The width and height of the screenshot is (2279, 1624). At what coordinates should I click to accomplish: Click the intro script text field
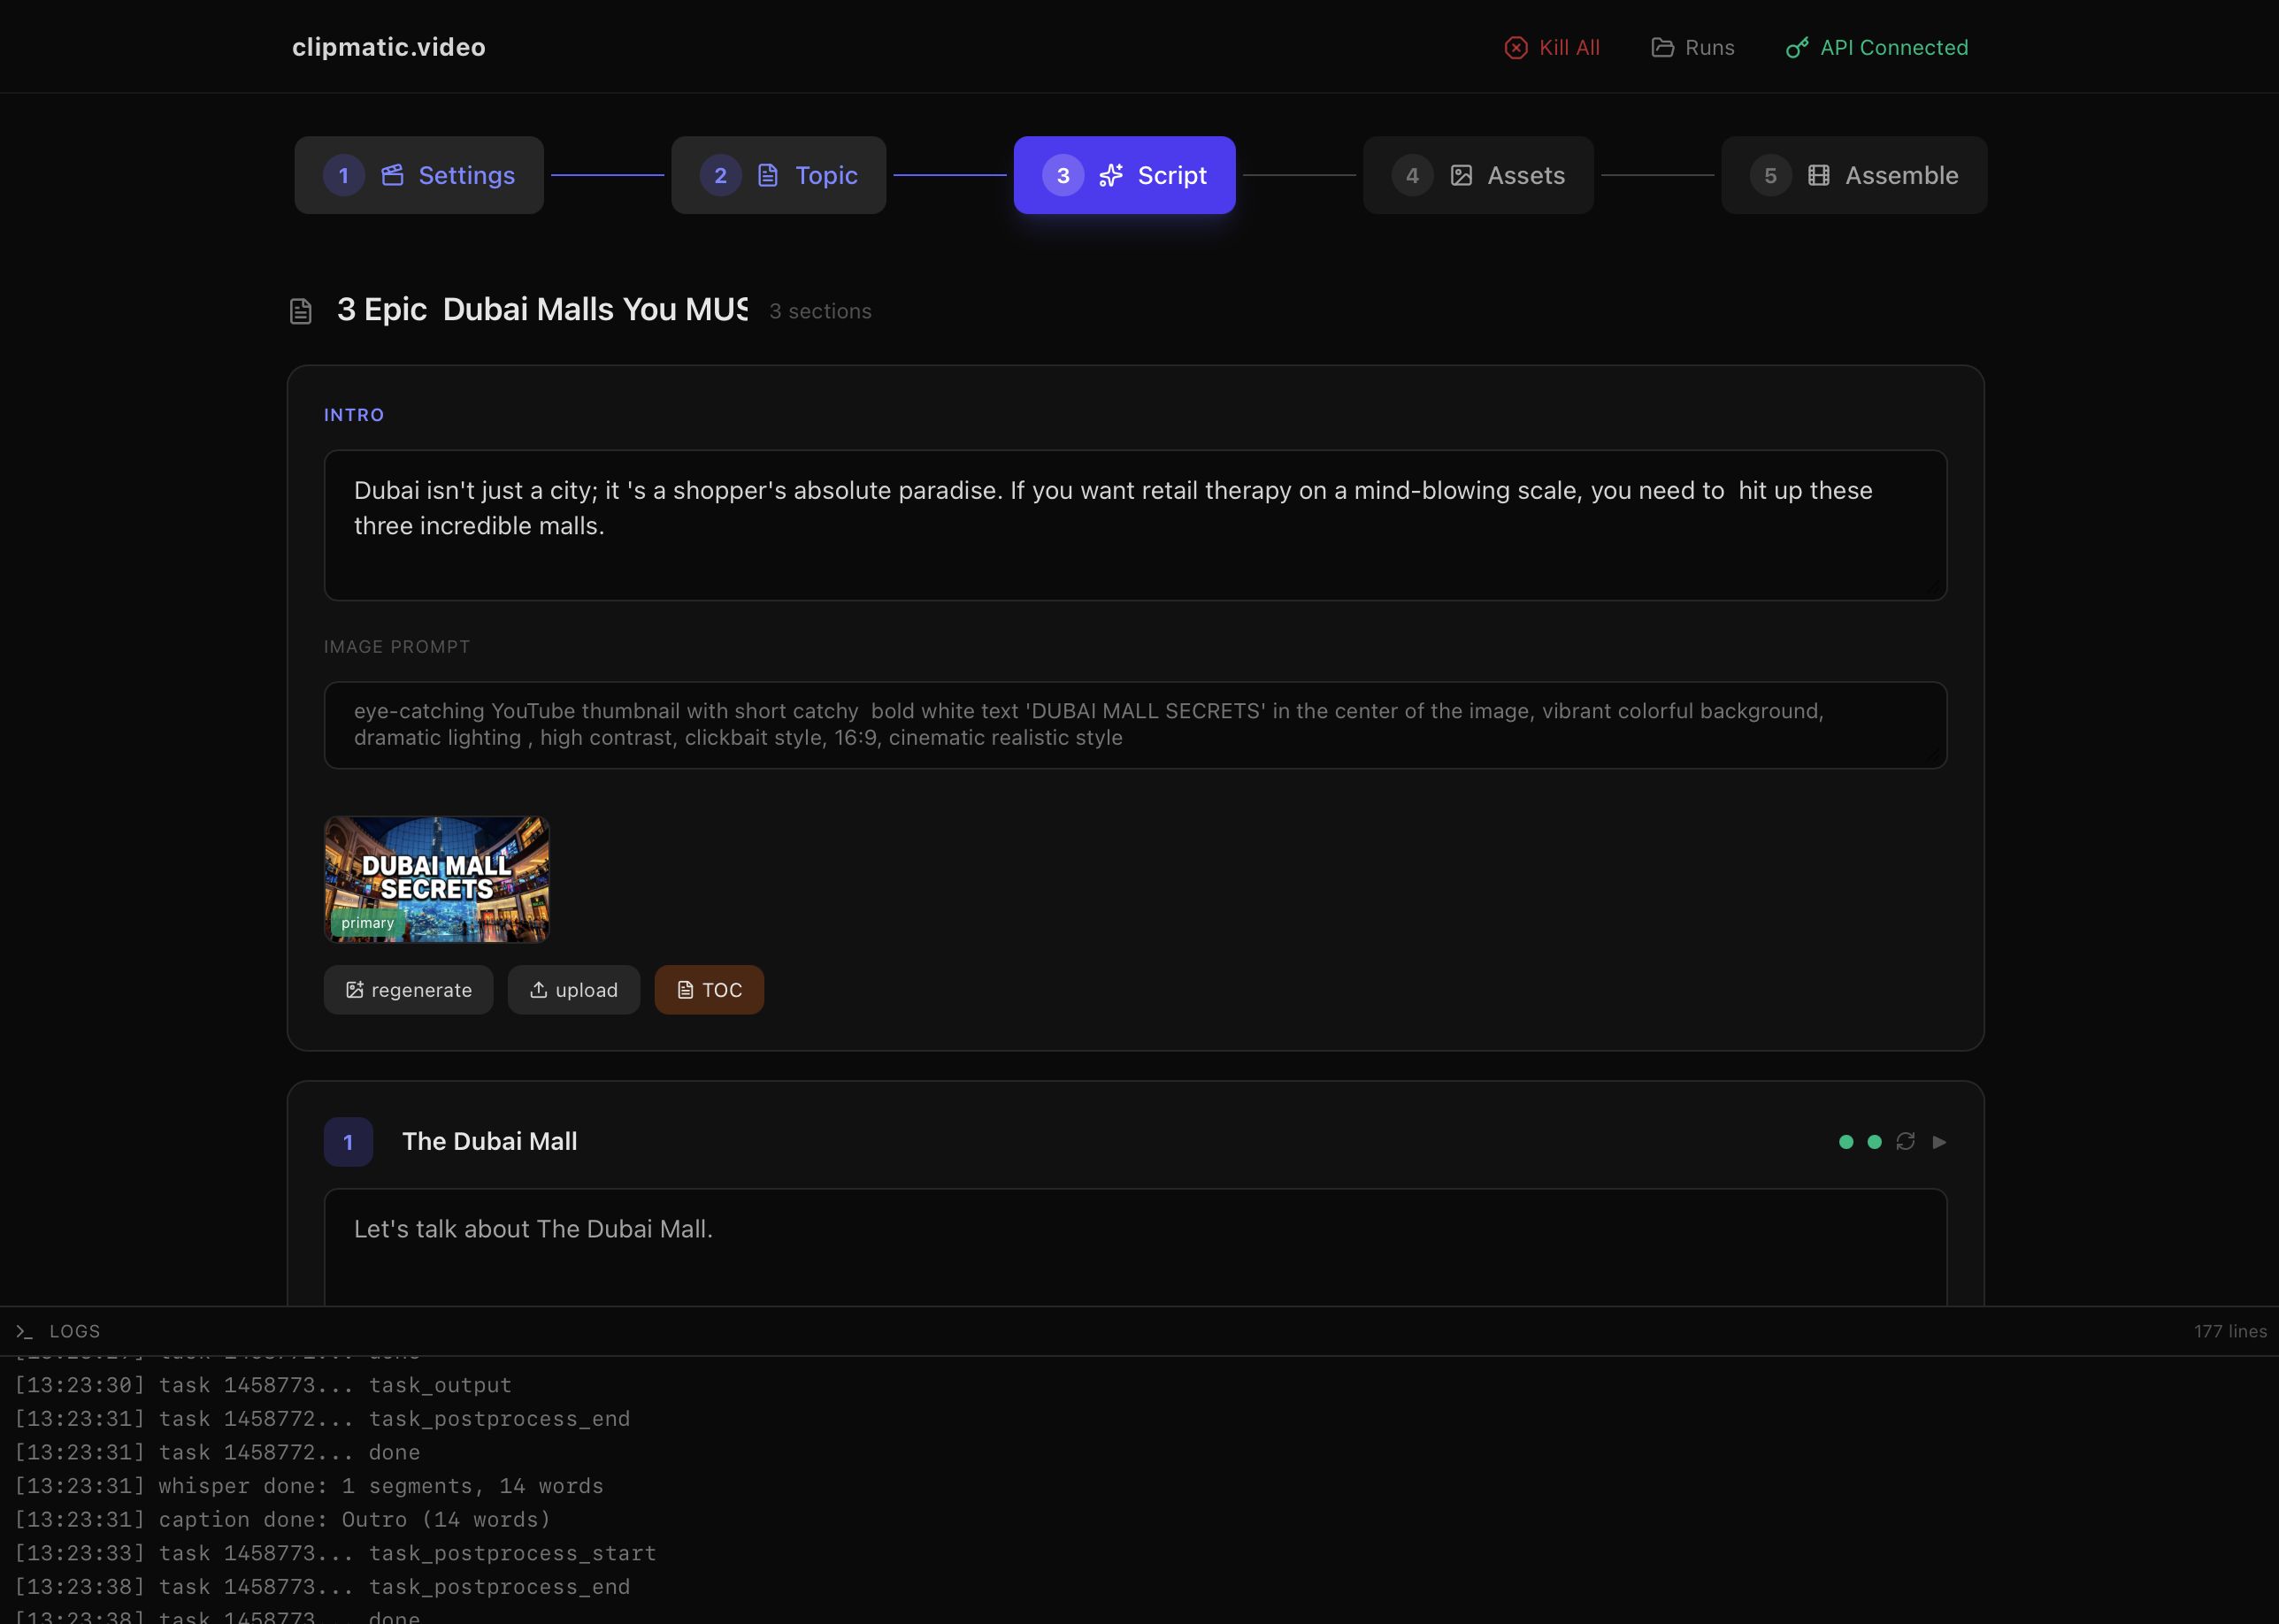click(x=1134, y=525)
